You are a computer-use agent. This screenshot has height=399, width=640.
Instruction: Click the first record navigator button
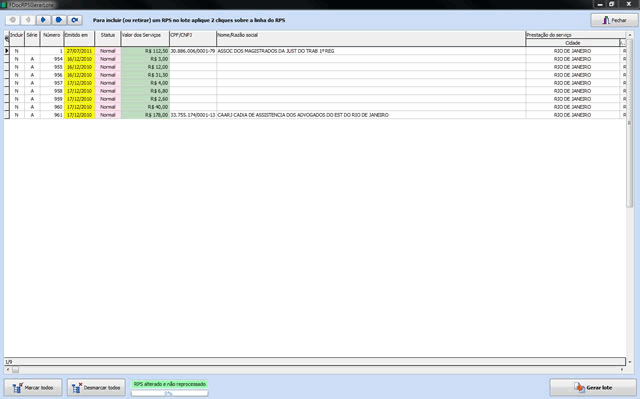(13, 20)
